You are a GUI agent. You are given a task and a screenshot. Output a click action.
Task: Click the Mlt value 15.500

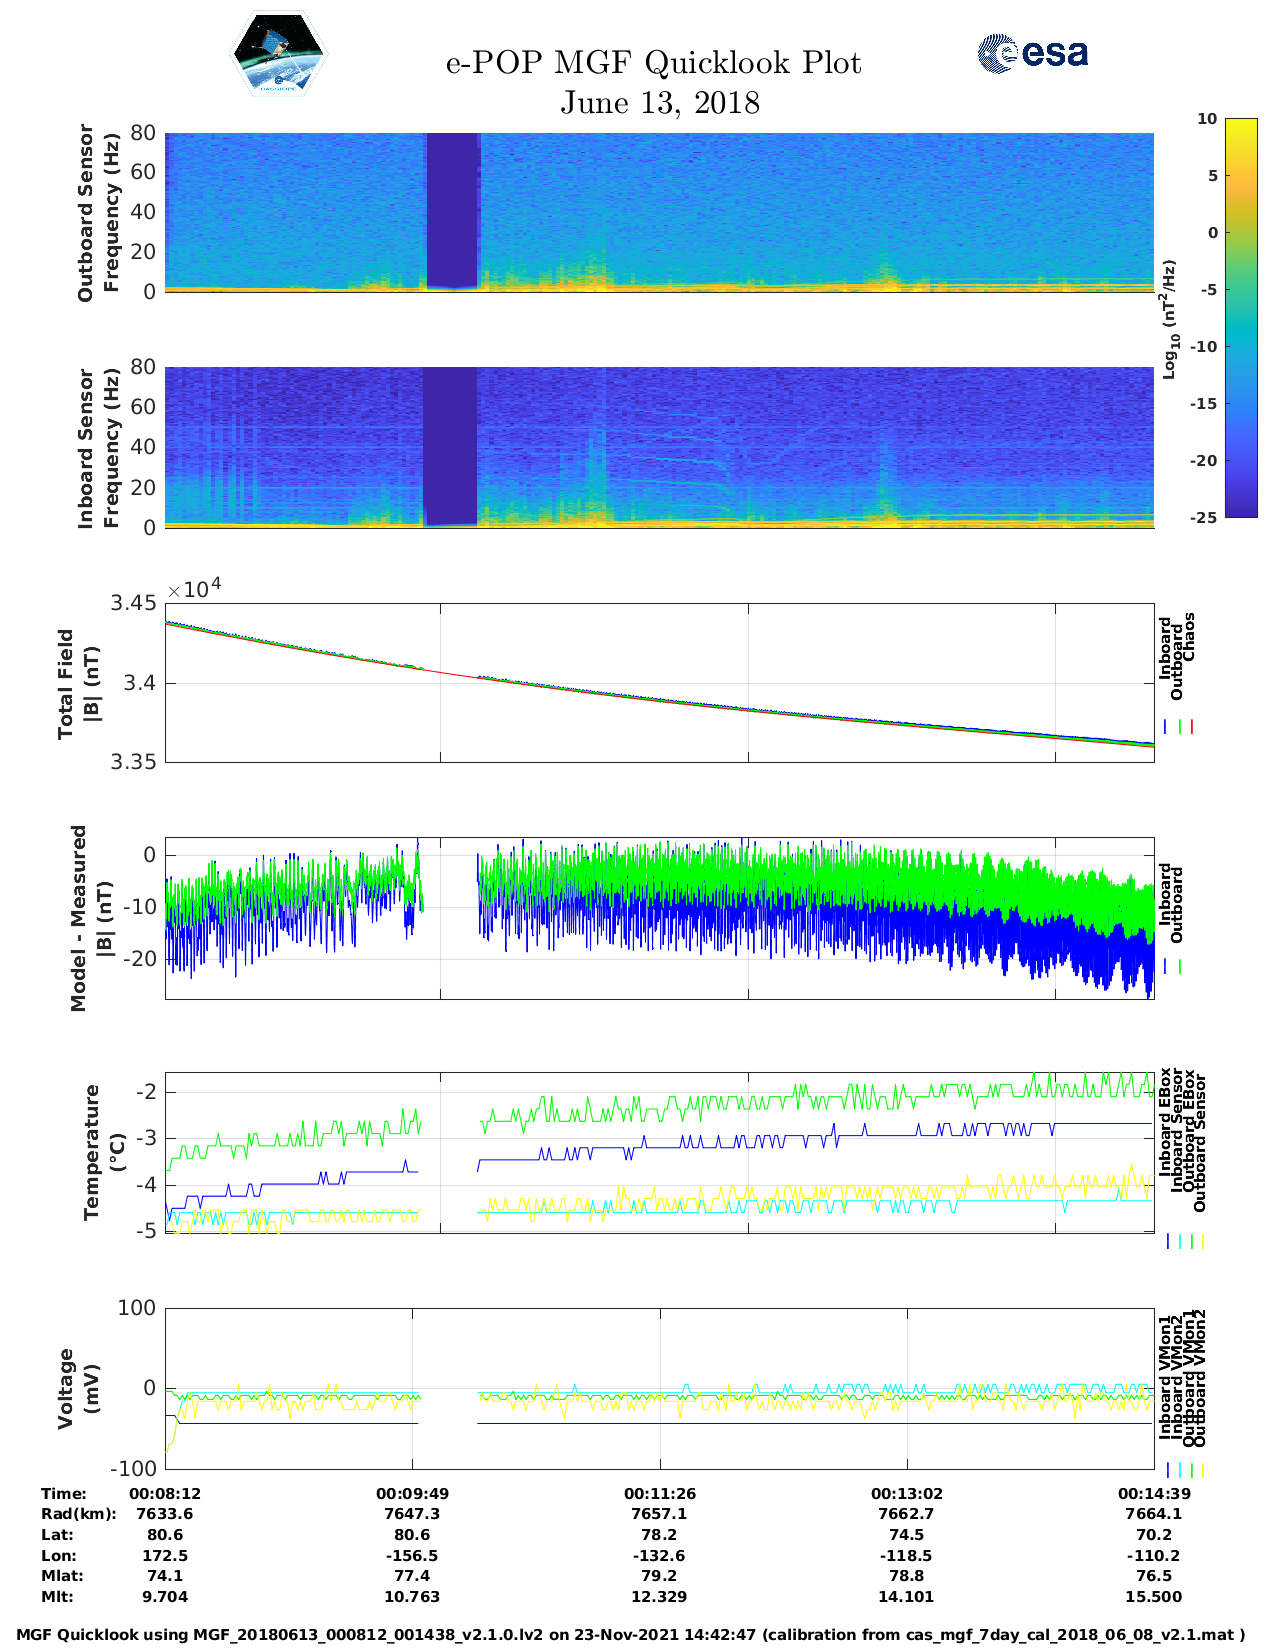(x=1154, y=1597)
